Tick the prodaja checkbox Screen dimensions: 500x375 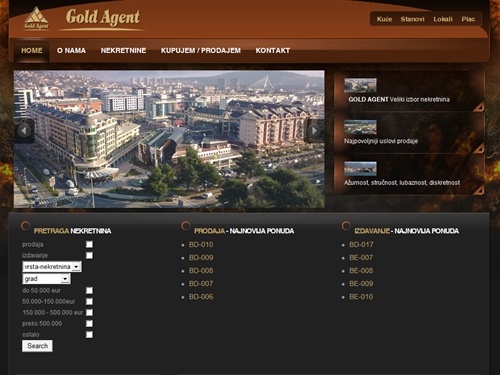coord(89,244)
